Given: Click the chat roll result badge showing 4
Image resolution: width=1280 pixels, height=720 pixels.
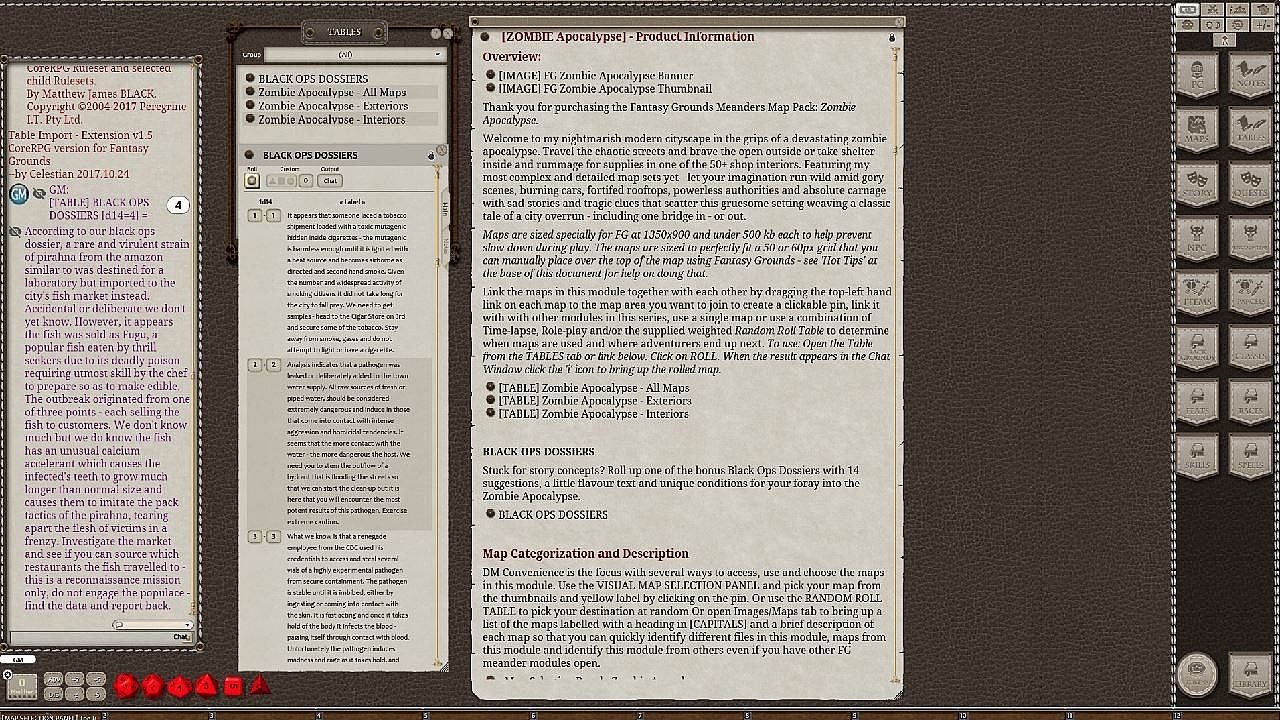Looking at the screenshot, I should [x=178, y=205].
